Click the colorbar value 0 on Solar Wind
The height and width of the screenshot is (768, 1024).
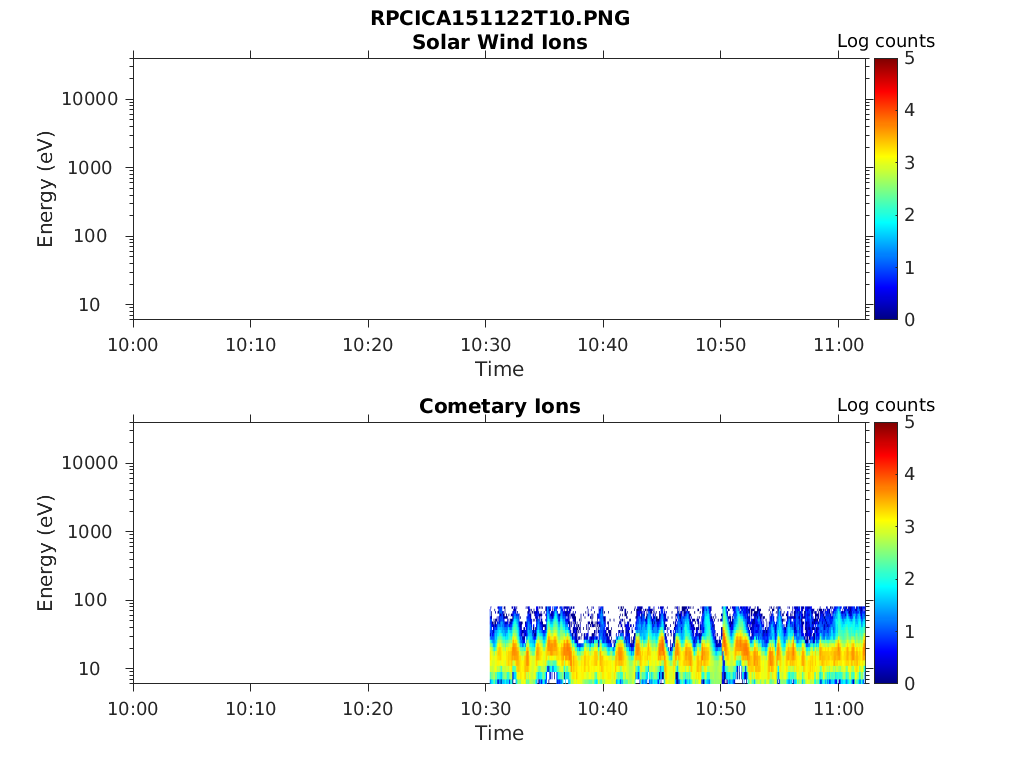click(909, 320)
